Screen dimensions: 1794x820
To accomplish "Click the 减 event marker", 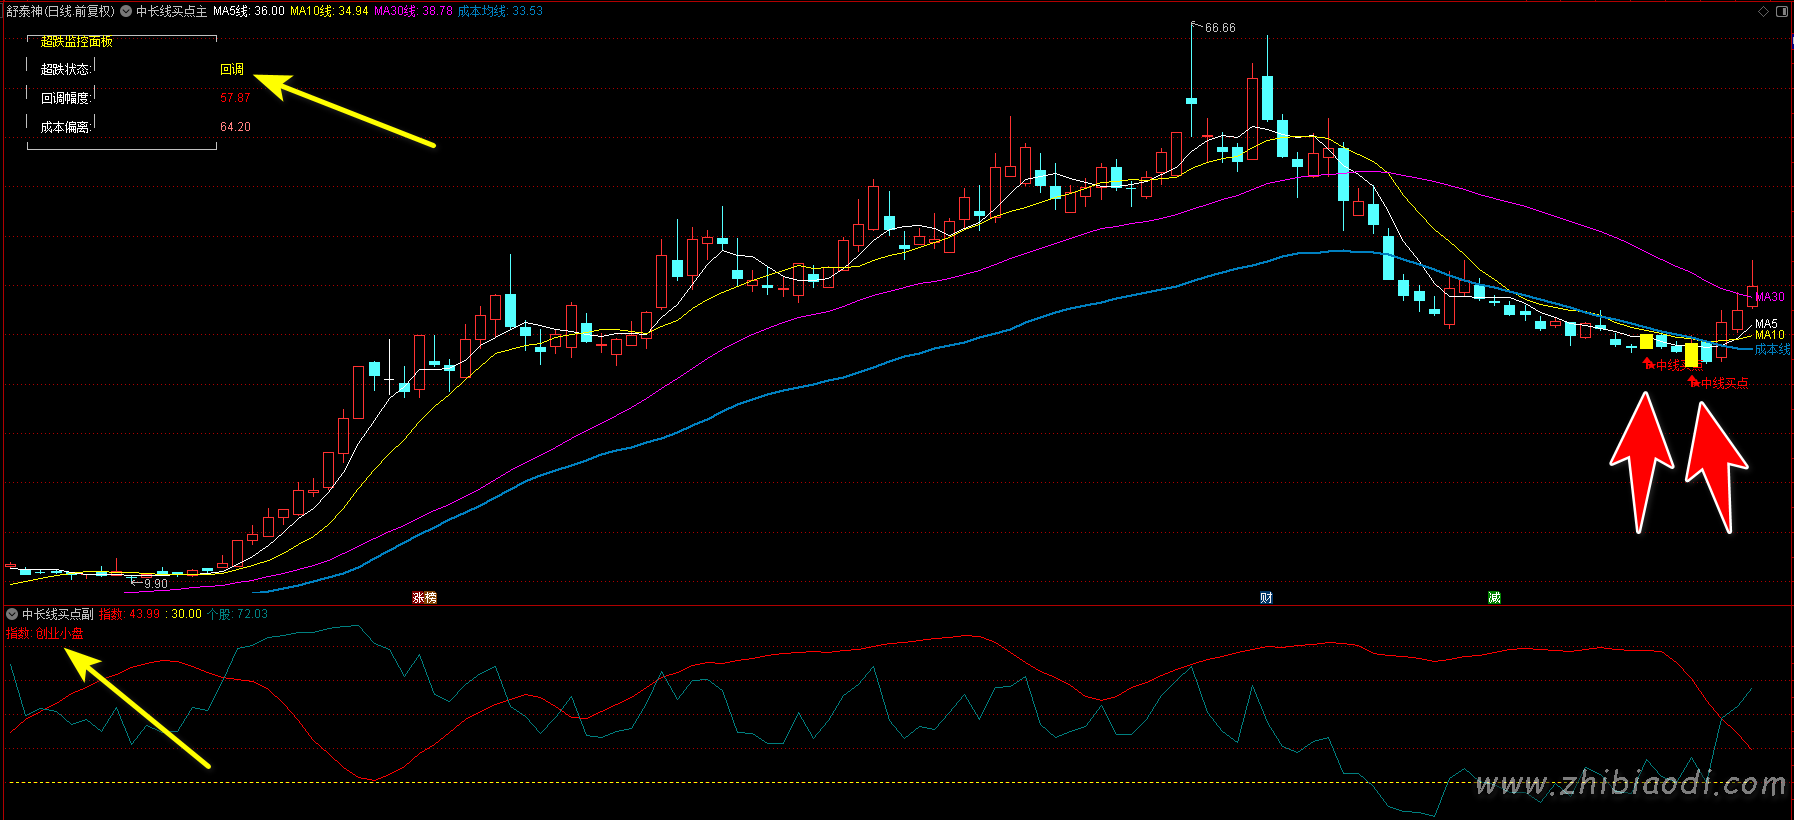I will [x=1494, y=598].
